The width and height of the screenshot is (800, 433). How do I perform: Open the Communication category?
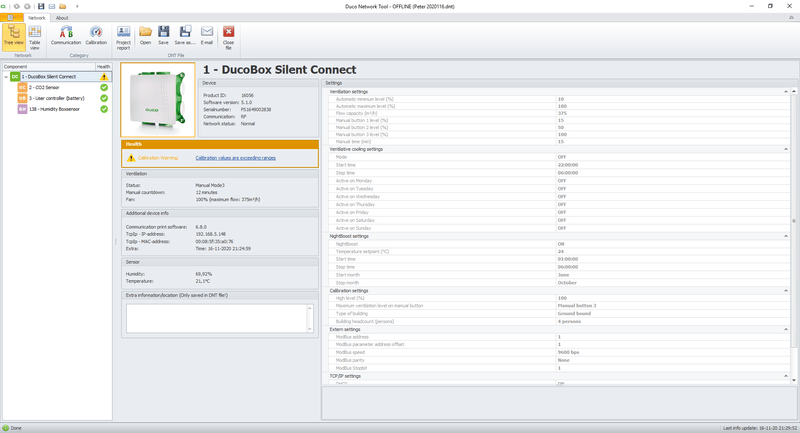coord(66,36)
